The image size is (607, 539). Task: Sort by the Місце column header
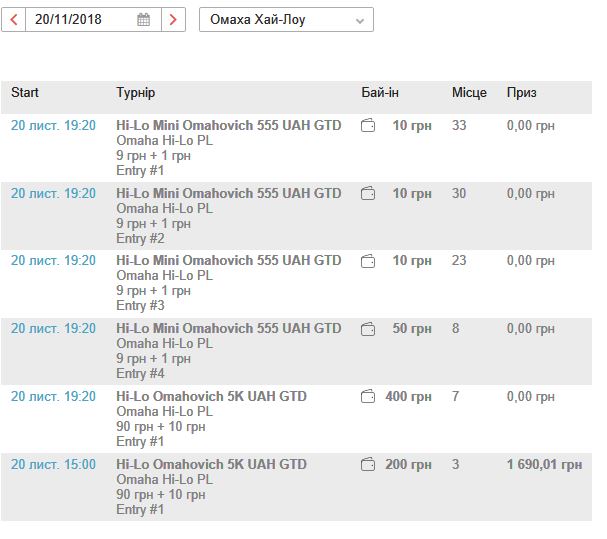469,93
